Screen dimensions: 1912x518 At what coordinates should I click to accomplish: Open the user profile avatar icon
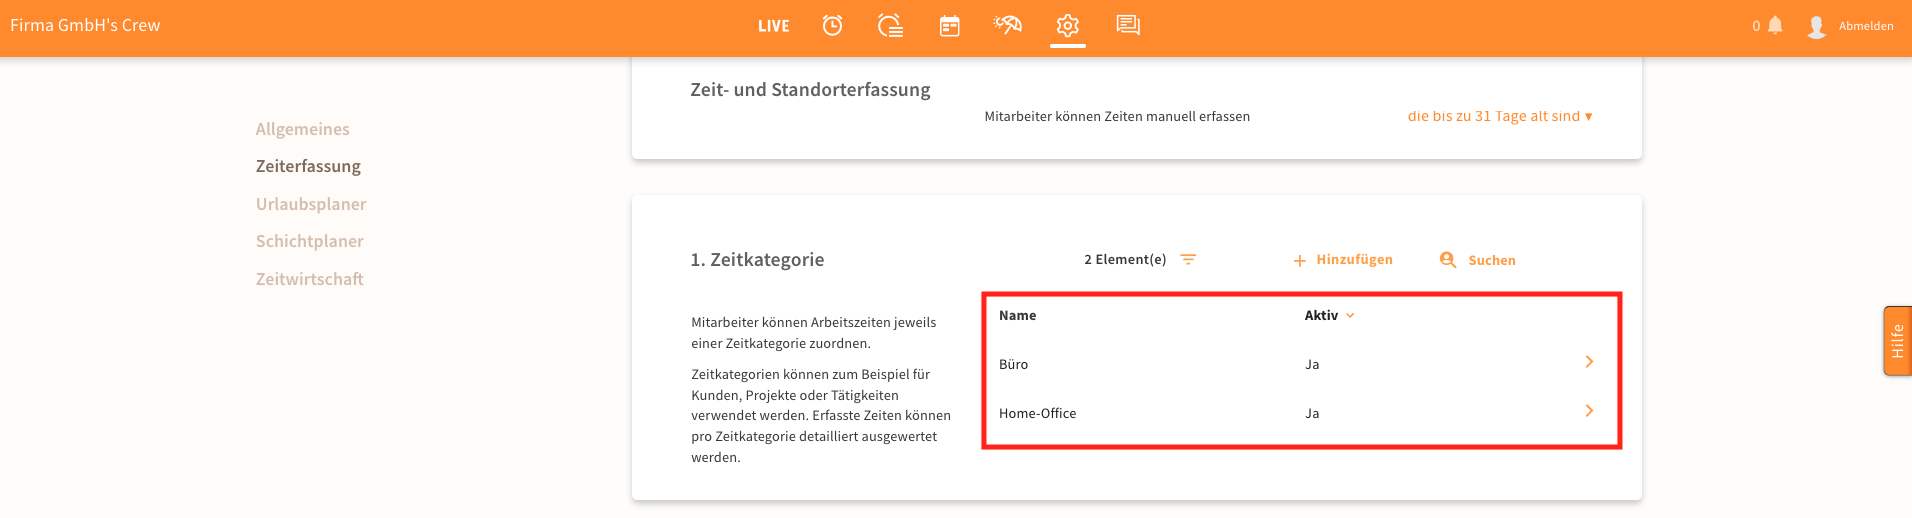pos(1816,26)
